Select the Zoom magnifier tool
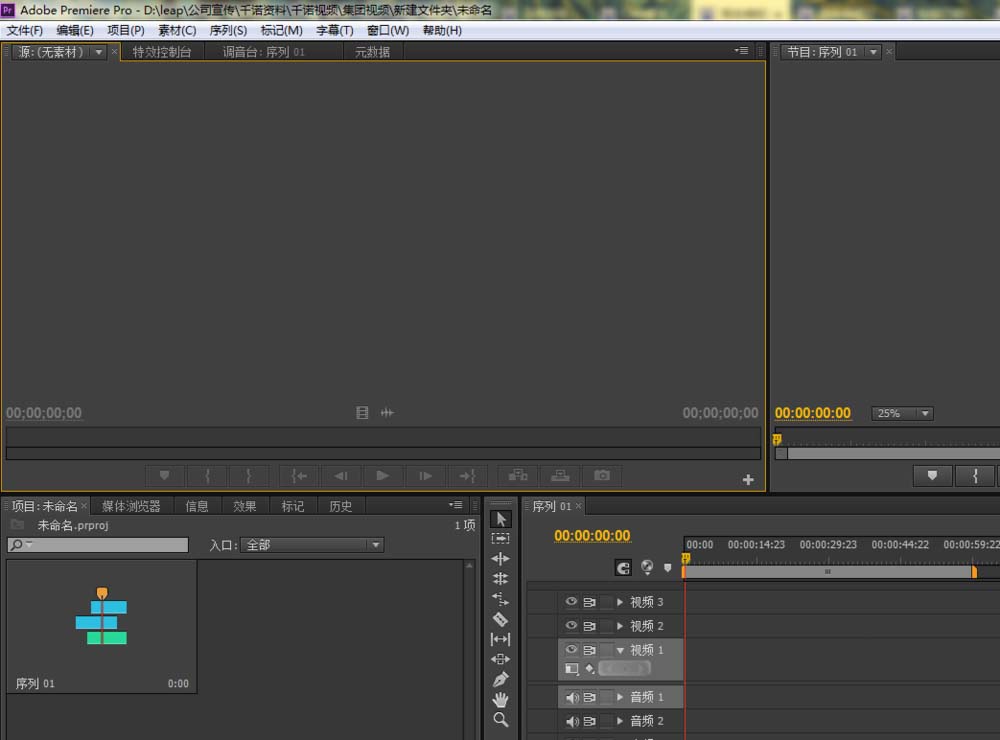Screen dimensions: 1000x740 (x=501, y=720)
